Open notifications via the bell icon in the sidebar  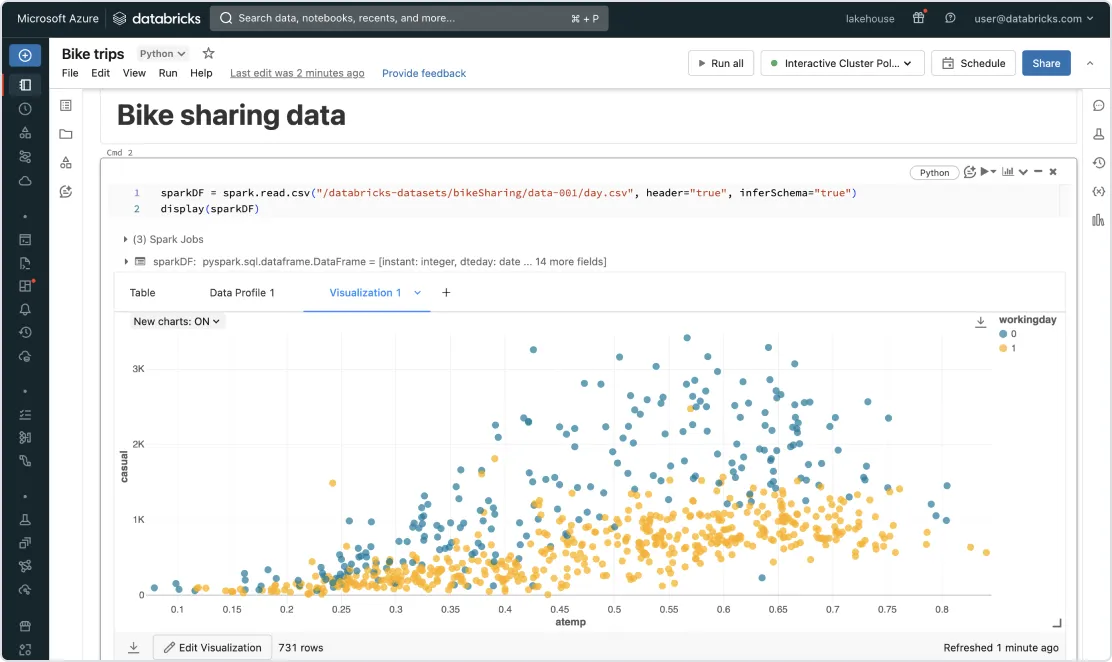[25, 310]
